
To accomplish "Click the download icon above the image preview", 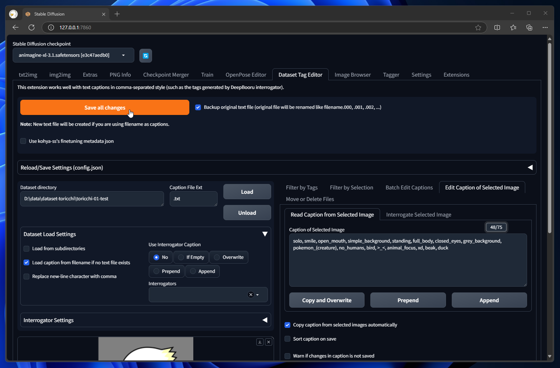I will (260, 342).
